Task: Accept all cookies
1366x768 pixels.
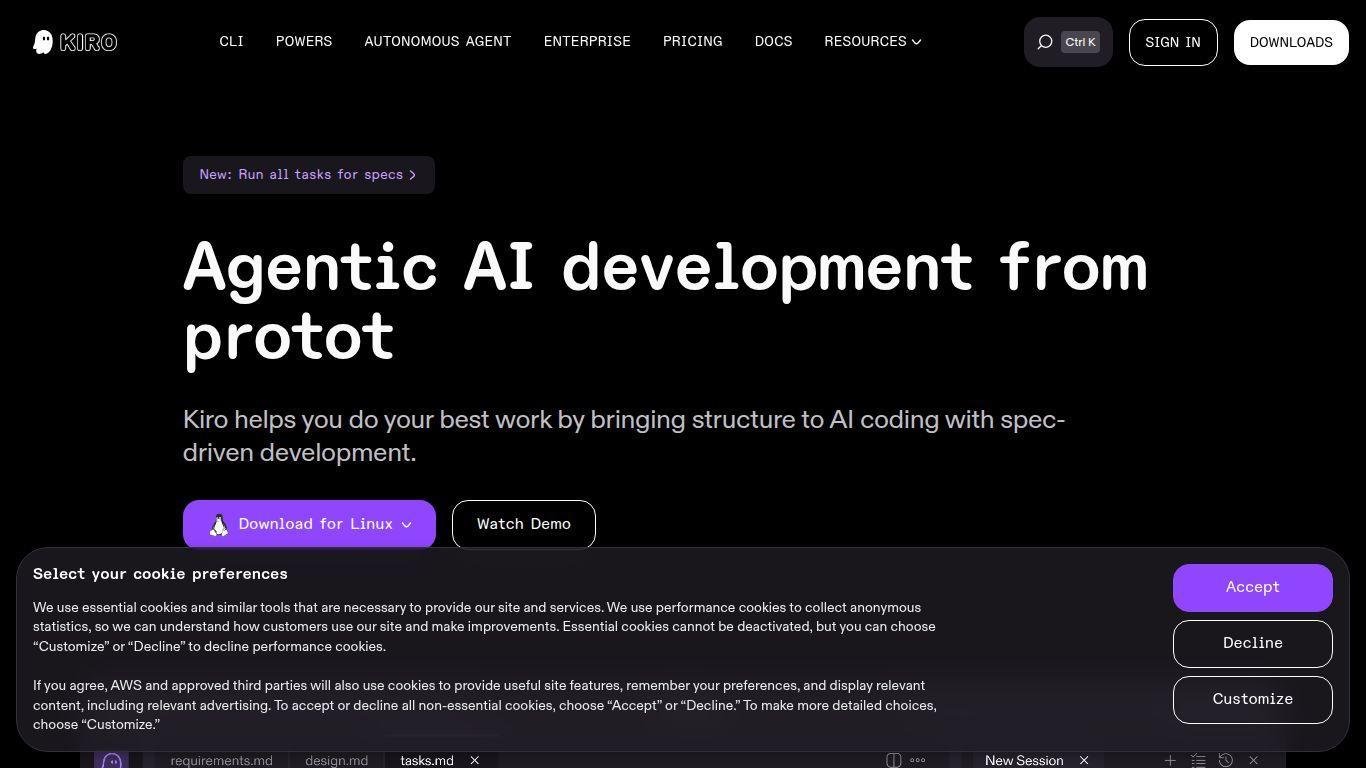Action: pos(1252,588)
